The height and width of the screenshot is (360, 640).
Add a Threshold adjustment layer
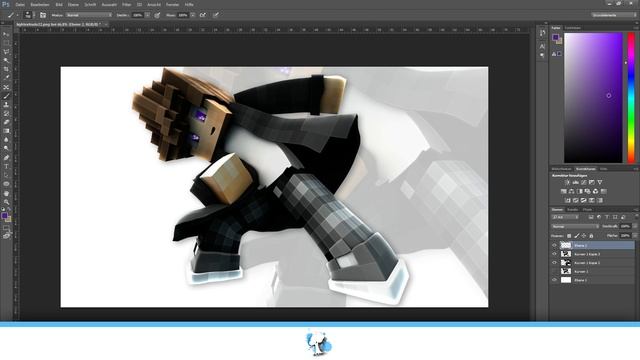click(584, 200)
